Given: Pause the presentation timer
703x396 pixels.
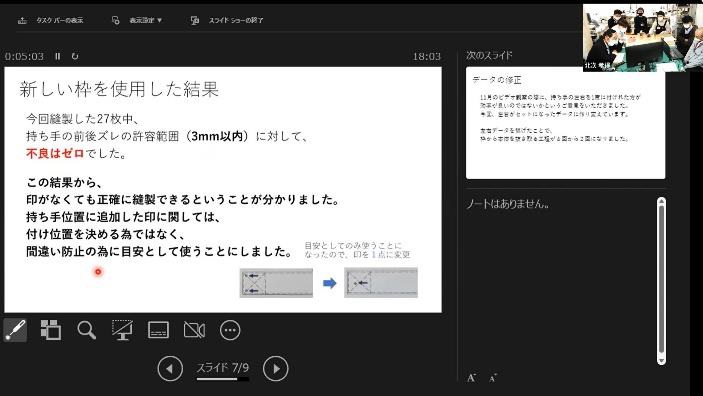Looking at the screenshot, I should pyautogui.click(x=57, y=56).
